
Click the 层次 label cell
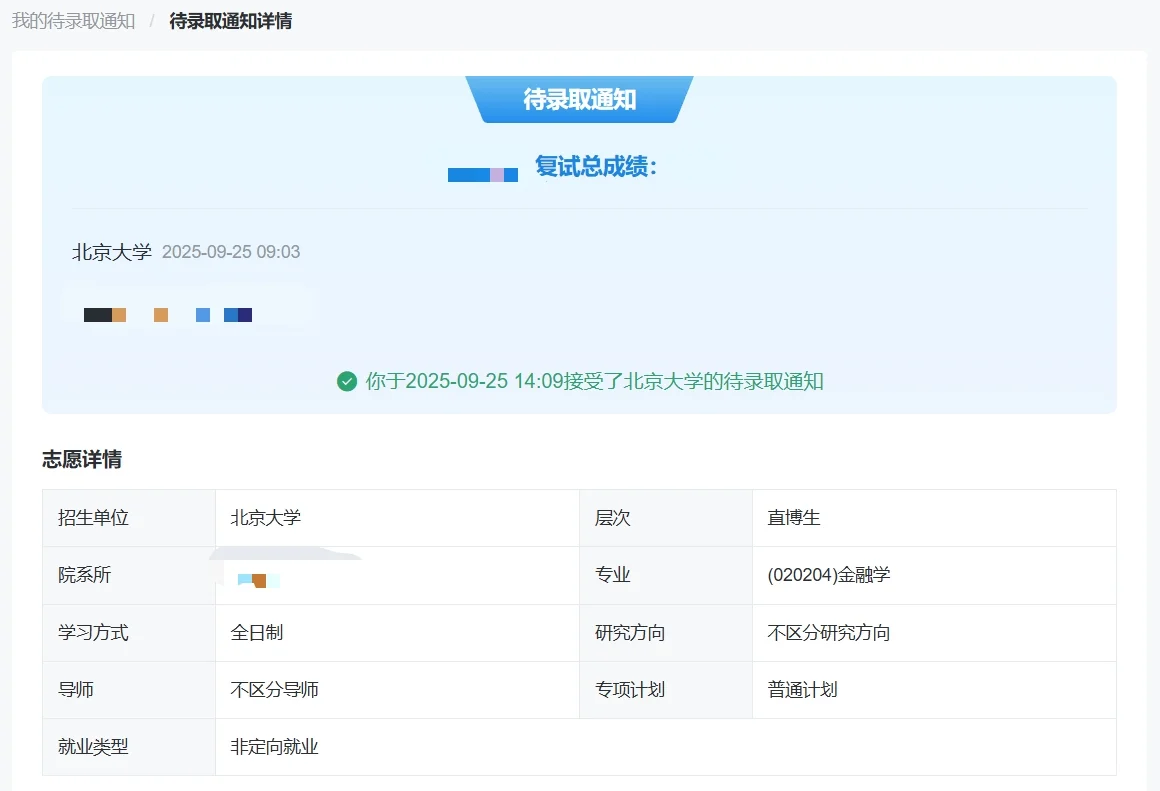tap(666, 518)
